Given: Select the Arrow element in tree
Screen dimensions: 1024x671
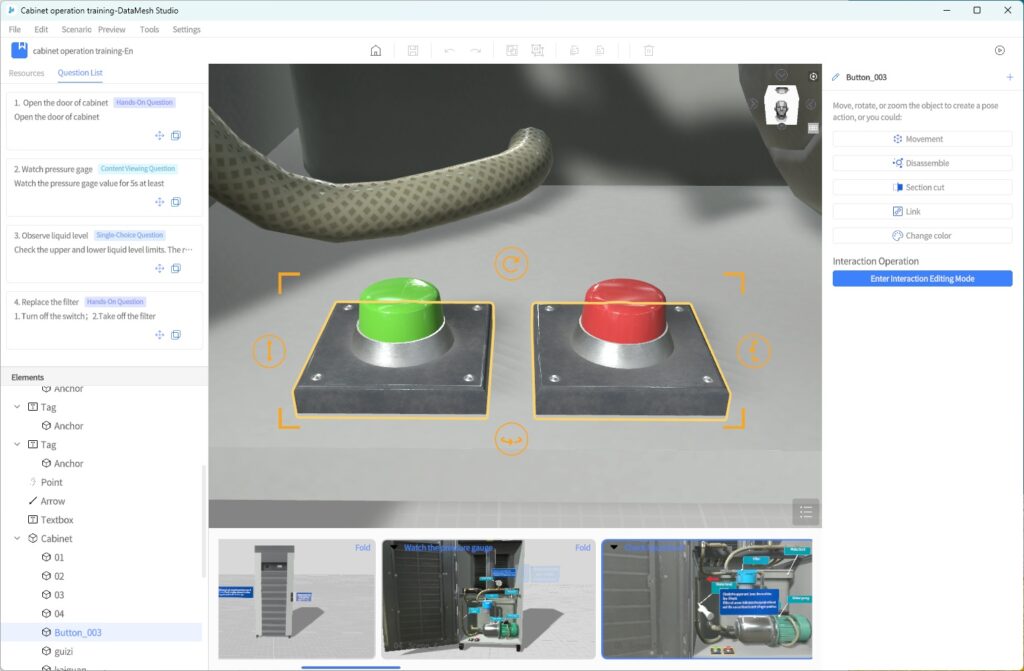Looking at the screenshot, I should pos(53,501).
